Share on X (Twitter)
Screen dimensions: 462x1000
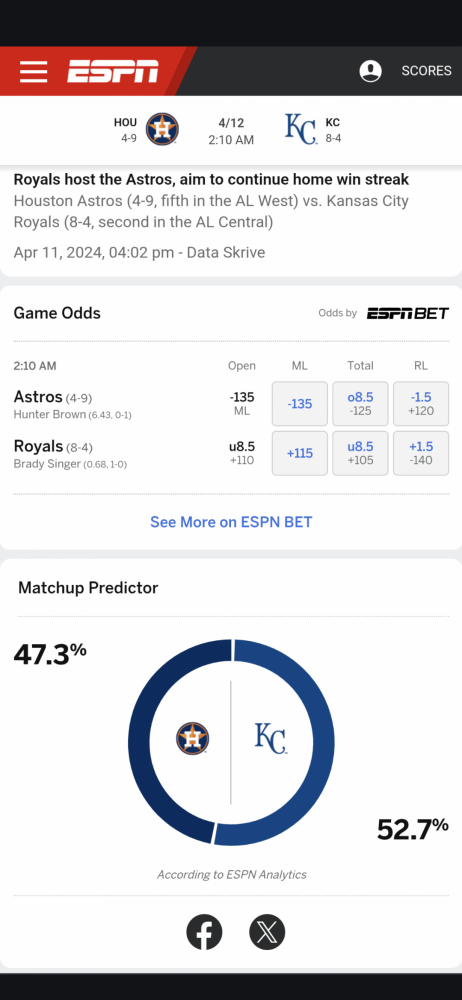[267, 932]
